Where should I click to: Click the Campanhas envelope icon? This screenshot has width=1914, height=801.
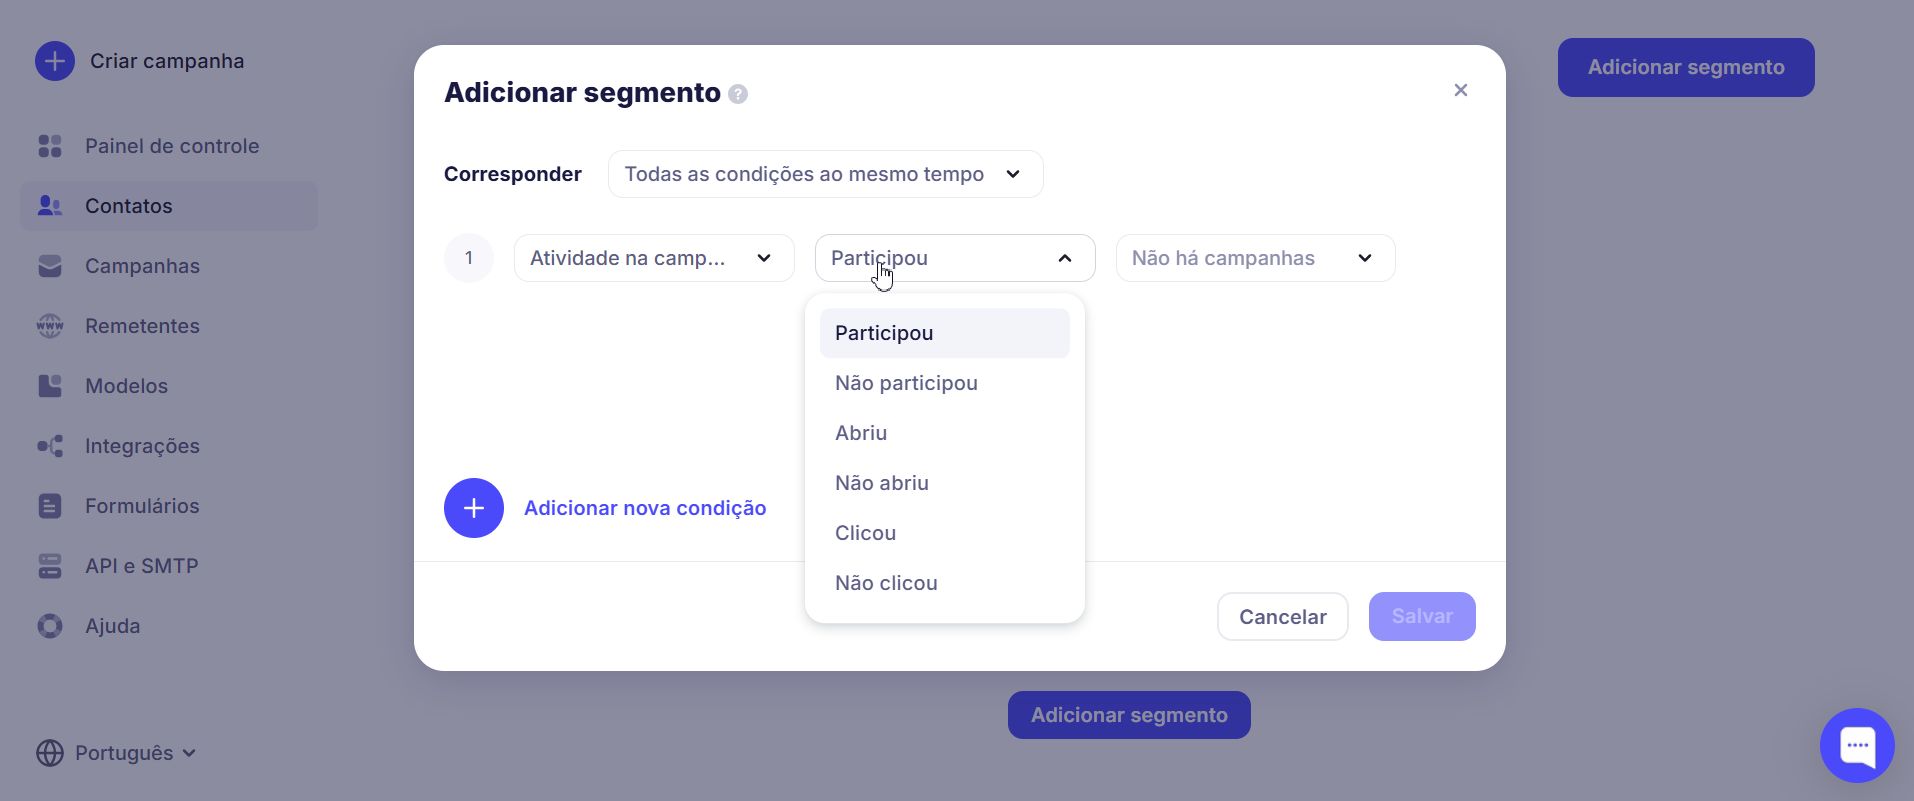50,266
